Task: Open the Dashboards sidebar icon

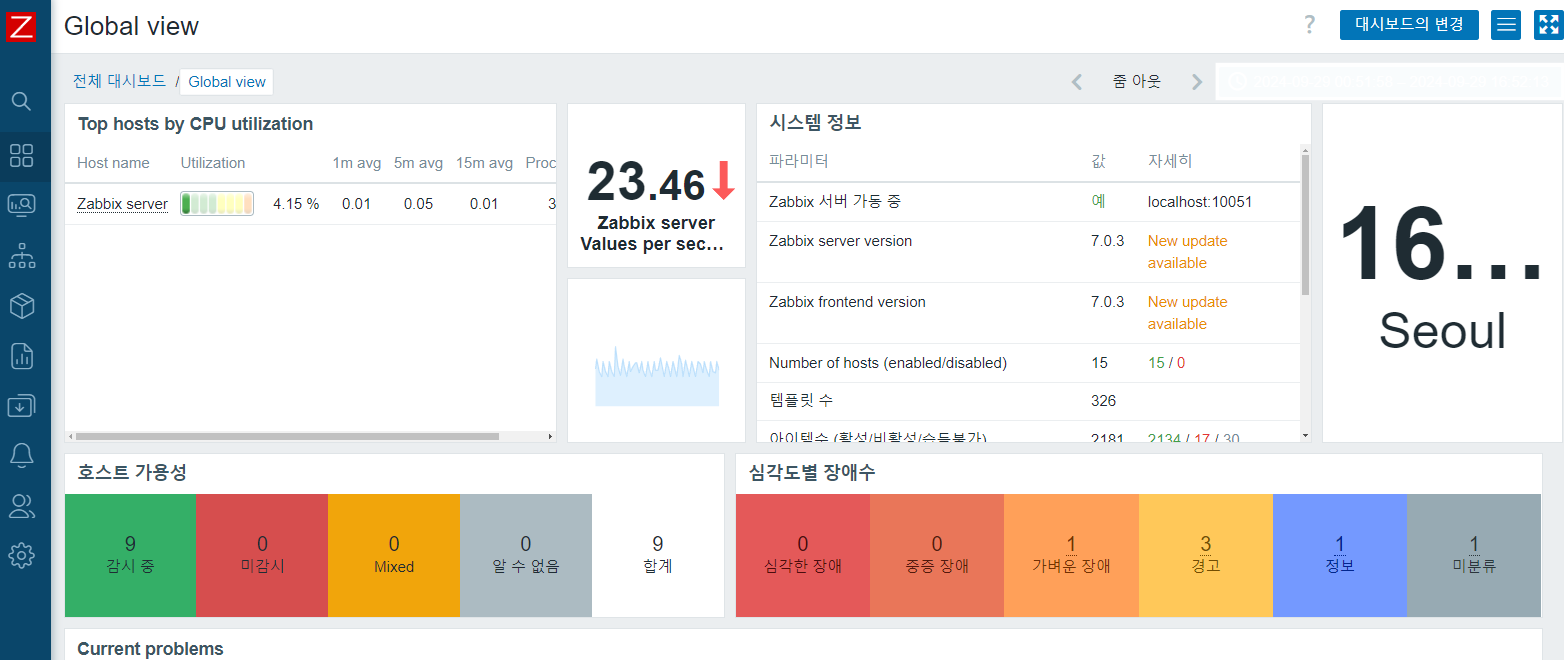Action: pyautogui.click(x=21, y=155)
